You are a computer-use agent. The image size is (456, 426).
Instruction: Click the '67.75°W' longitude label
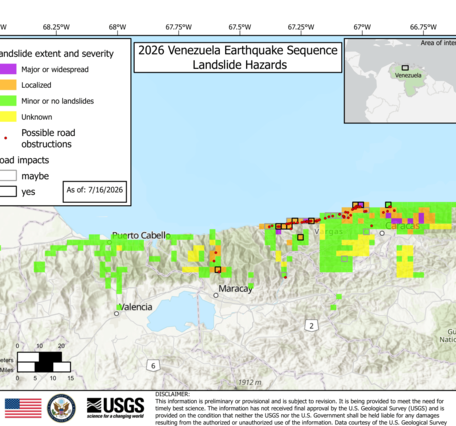coord(179,27)
